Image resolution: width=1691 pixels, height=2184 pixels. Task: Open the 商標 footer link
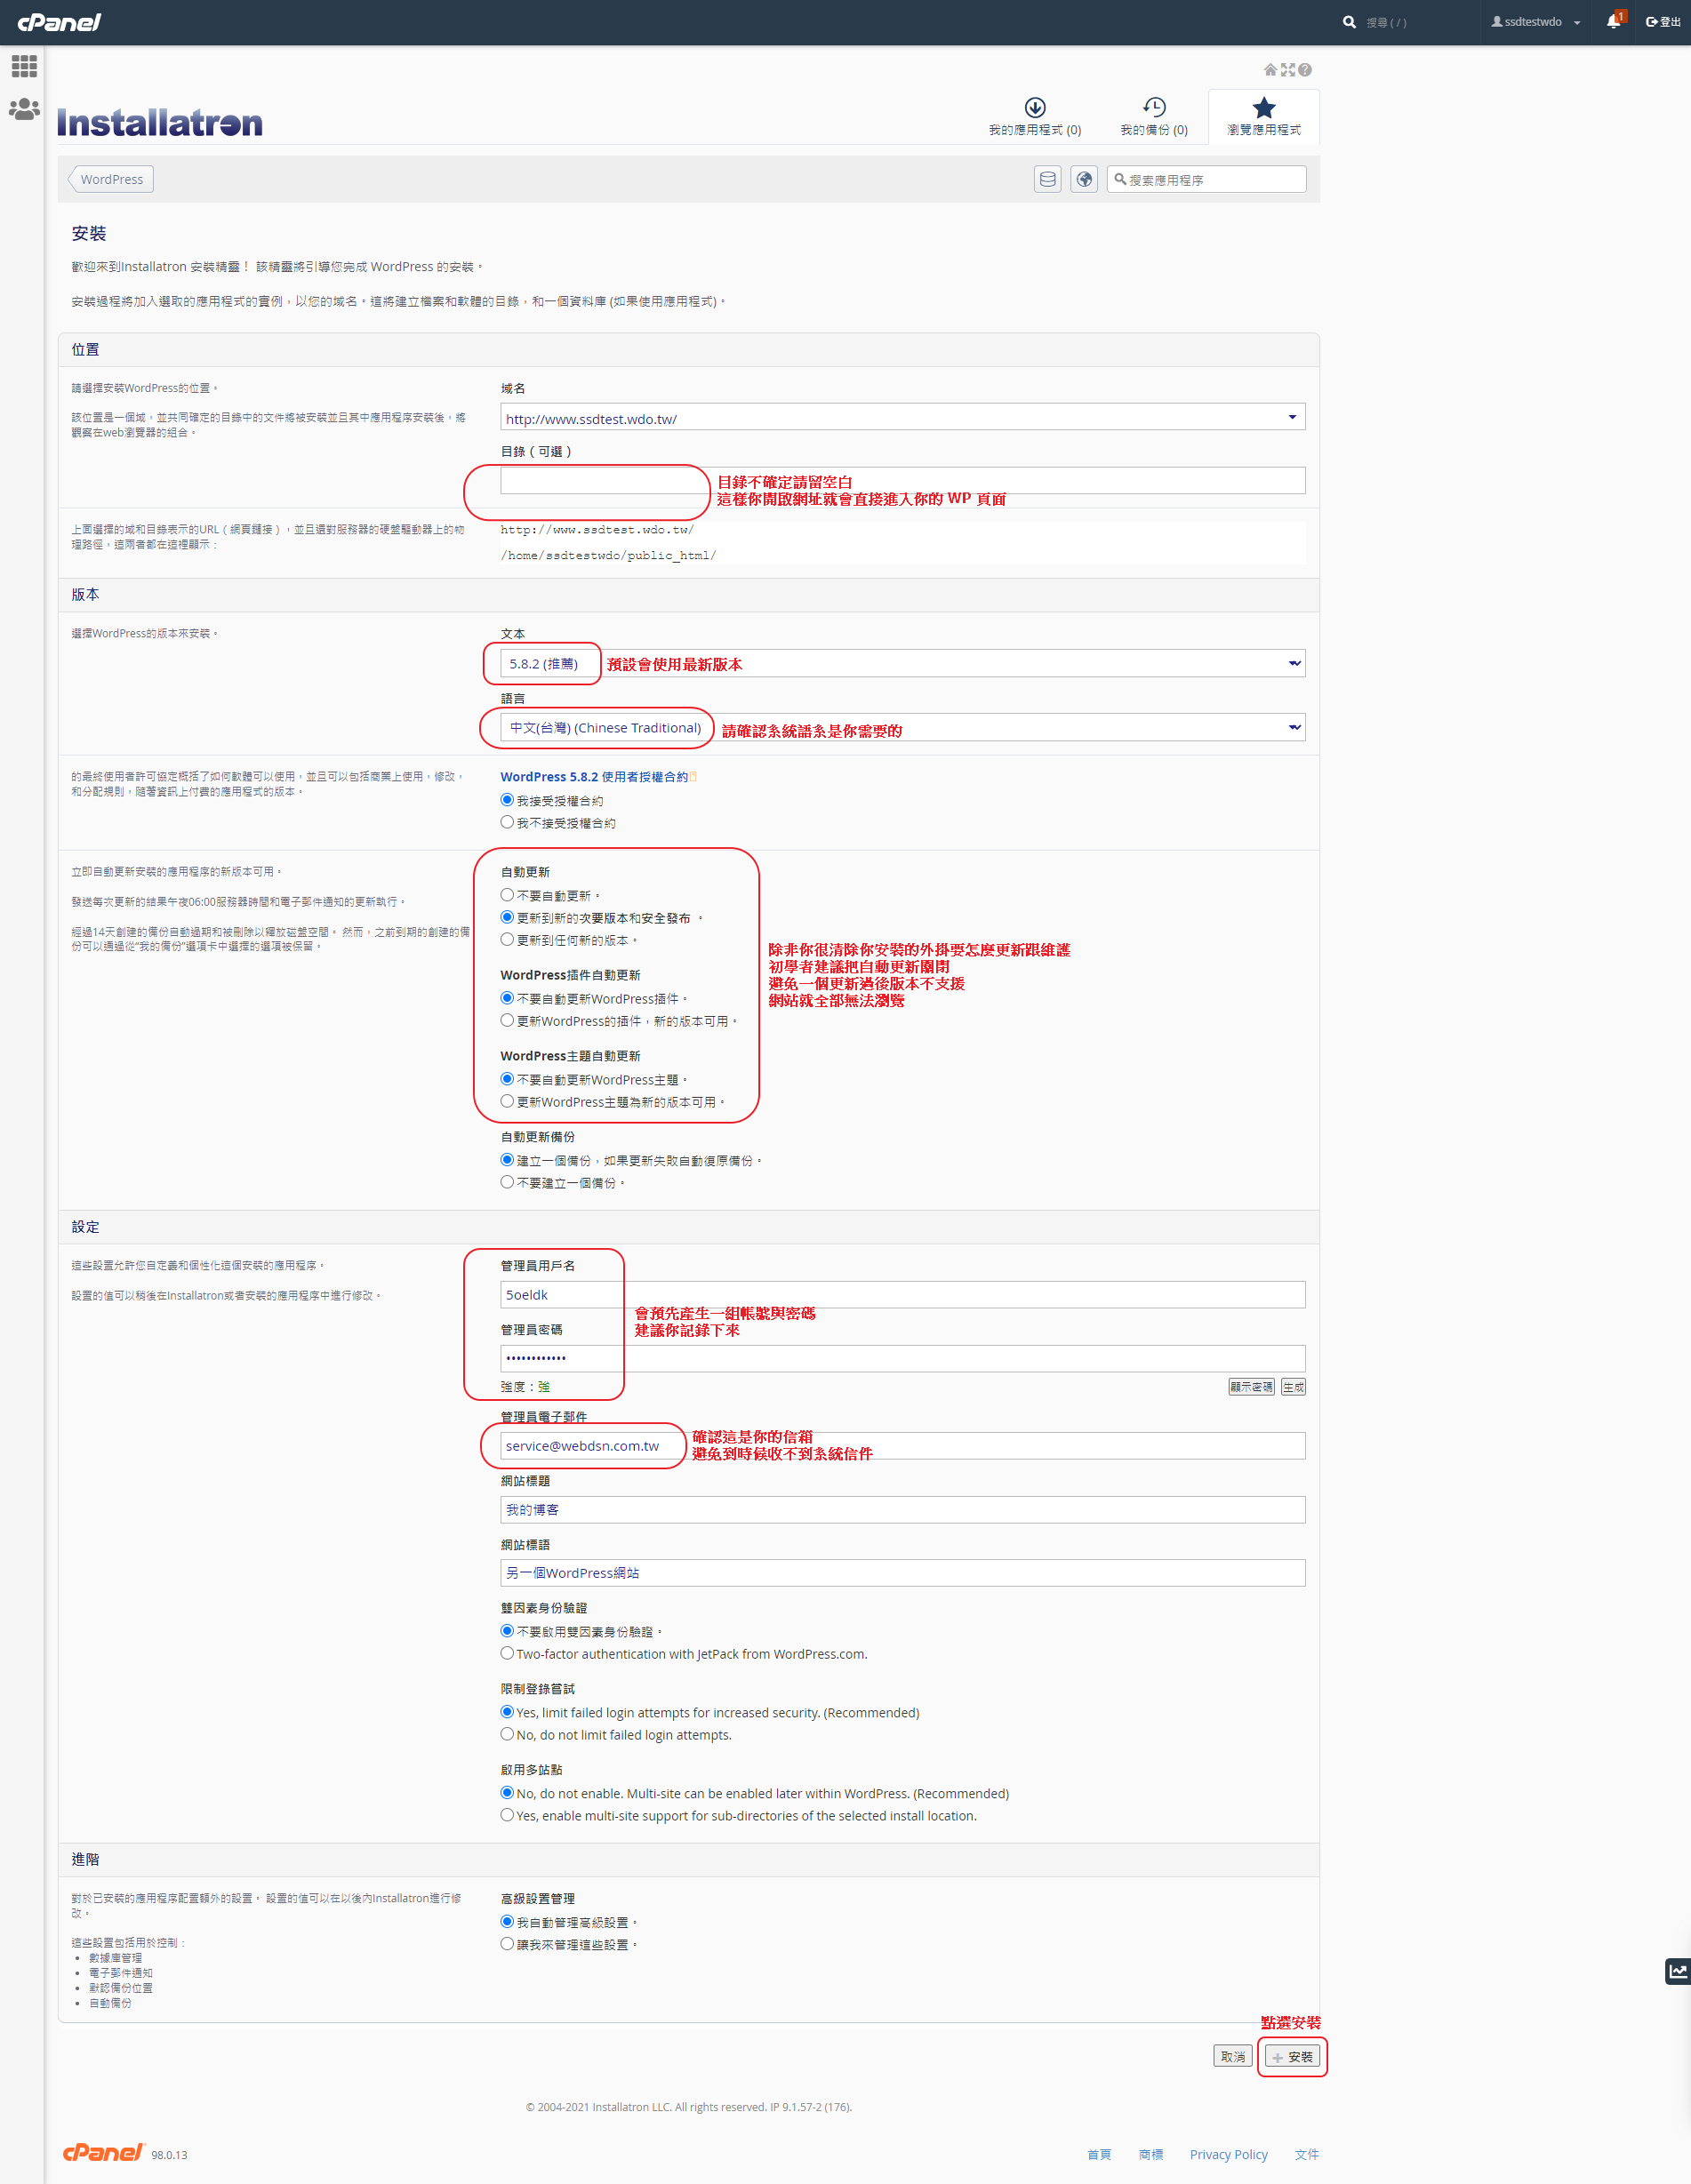point(1151,2154)
